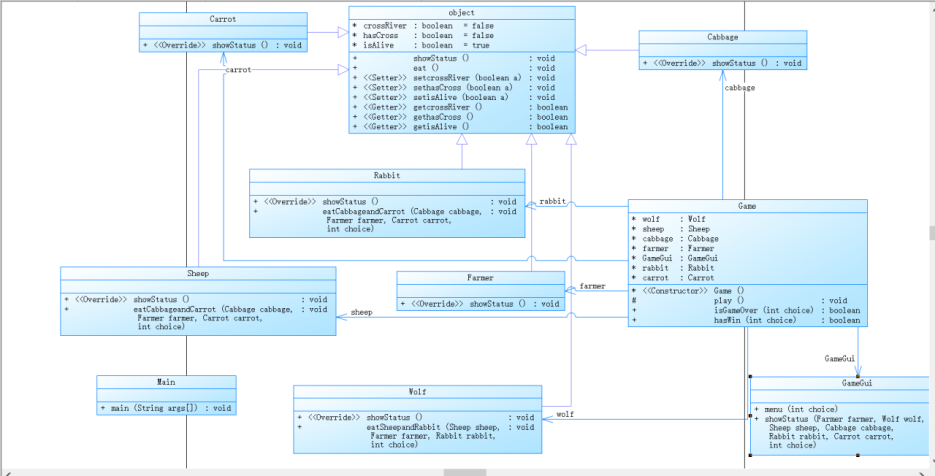Click eatSheepandRabbit method in Wolf class
Screen dimensions: 935x476
point(418,436)
